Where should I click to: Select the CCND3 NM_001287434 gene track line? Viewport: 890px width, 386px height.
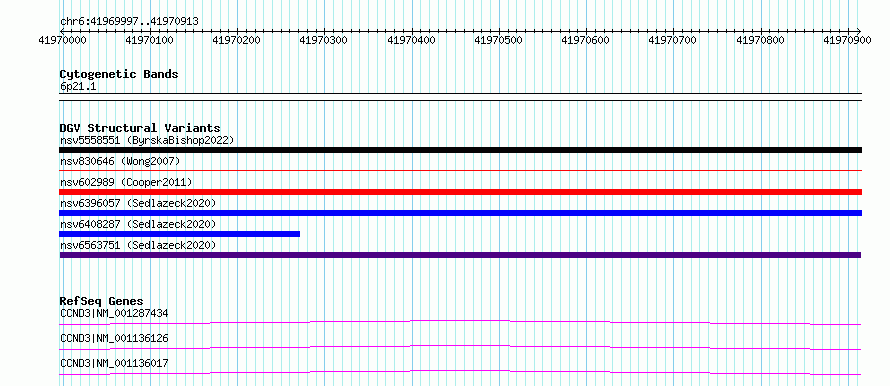click(x=460, y=322)
